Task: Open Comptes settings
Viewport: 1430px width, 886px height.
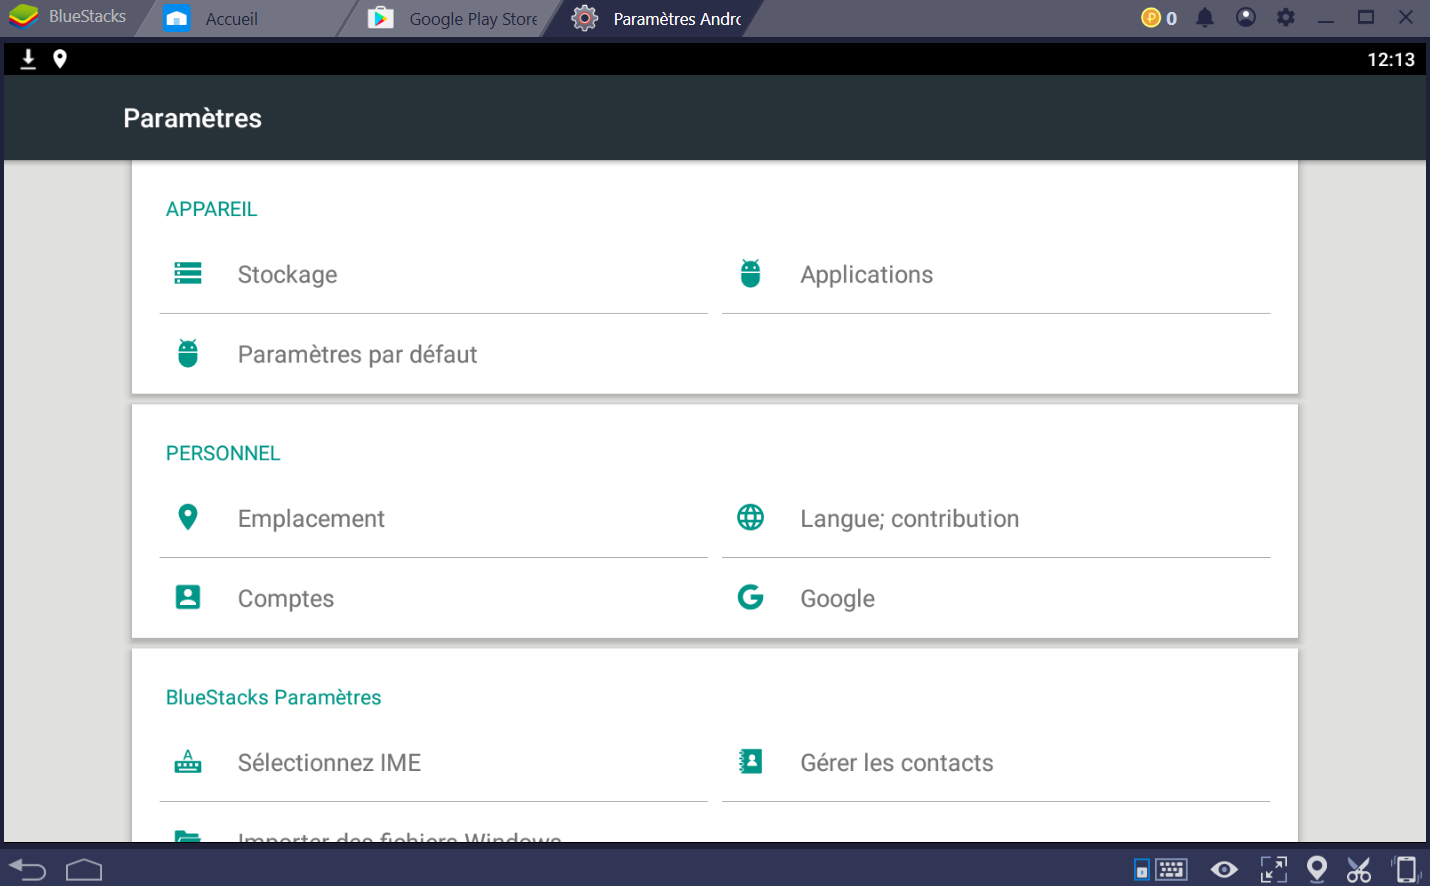Action: pos(434,598)
